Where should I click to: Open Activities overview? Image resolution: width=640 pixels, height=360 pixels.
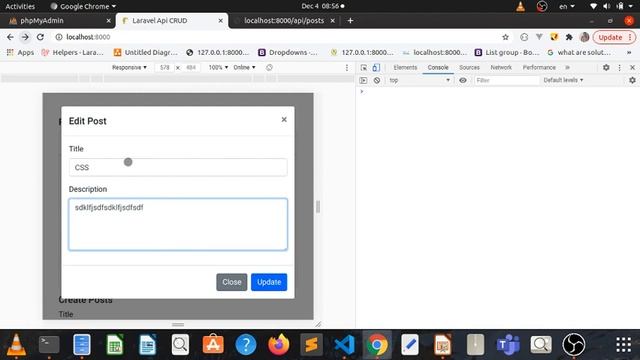pyautogui.click(x=20, y=6)
